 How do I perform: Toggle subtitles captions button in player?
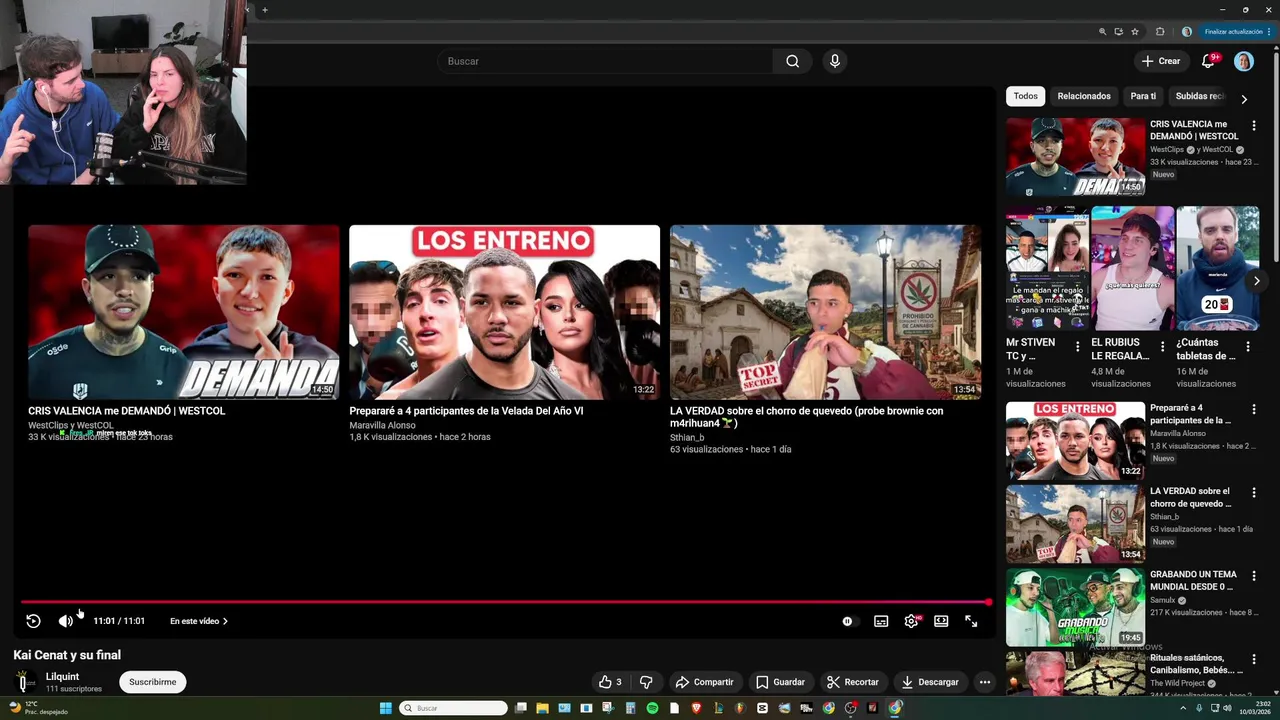881,621
